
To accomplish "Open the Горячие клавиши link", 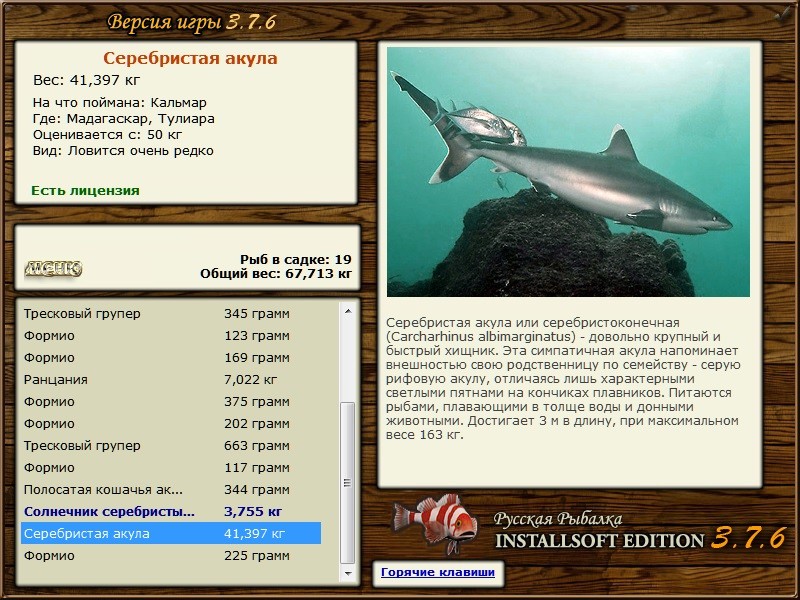I will tap(438, 572).
